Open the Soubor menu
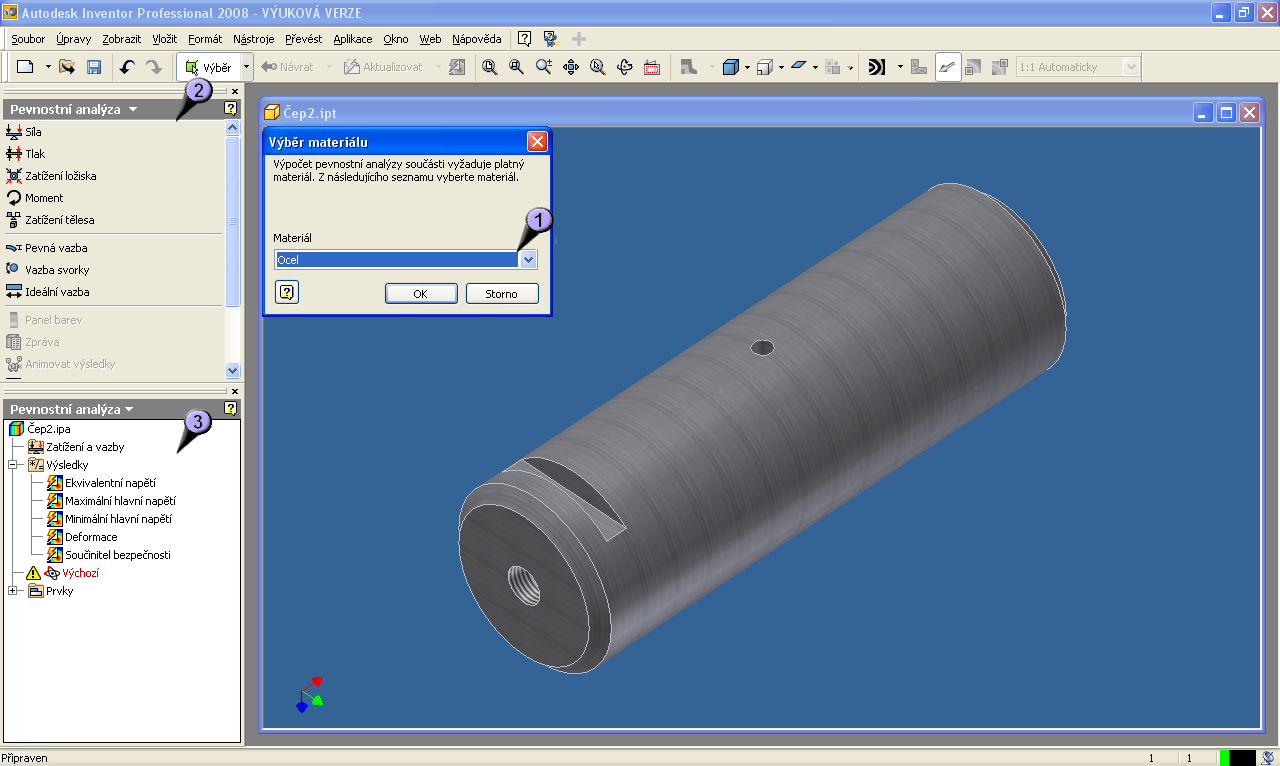Image resolution: width=1280 pixels, height=766 pixels. pos(28,39)
